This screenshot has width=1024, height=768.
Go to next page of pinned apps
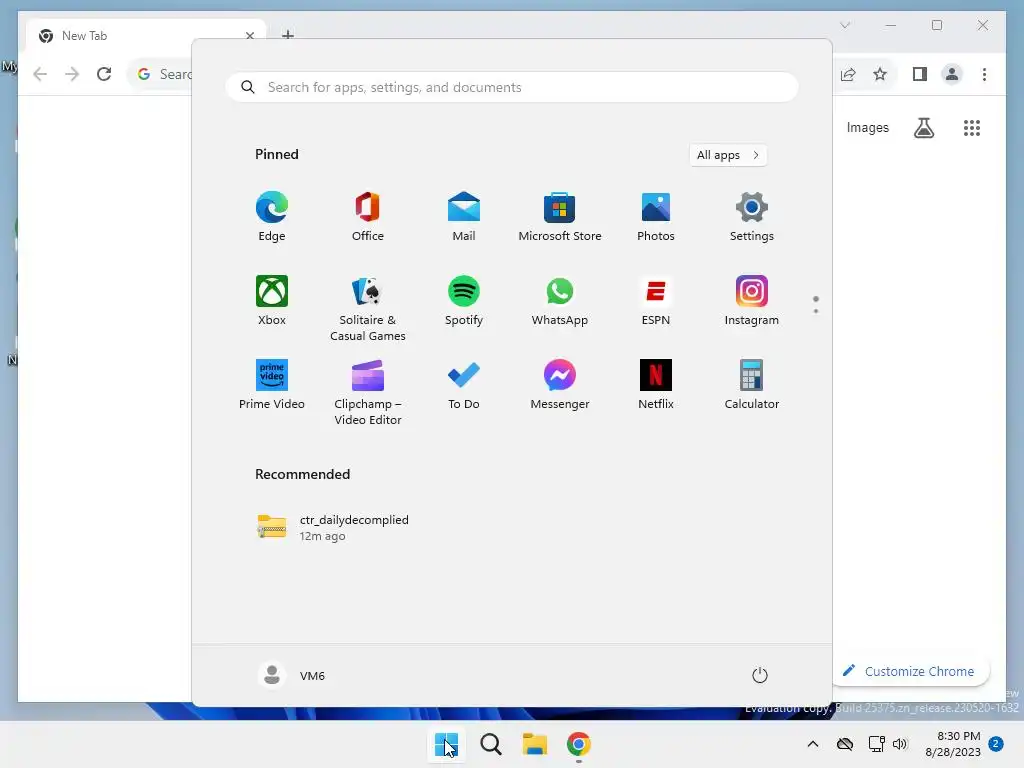tap(816, 311)
